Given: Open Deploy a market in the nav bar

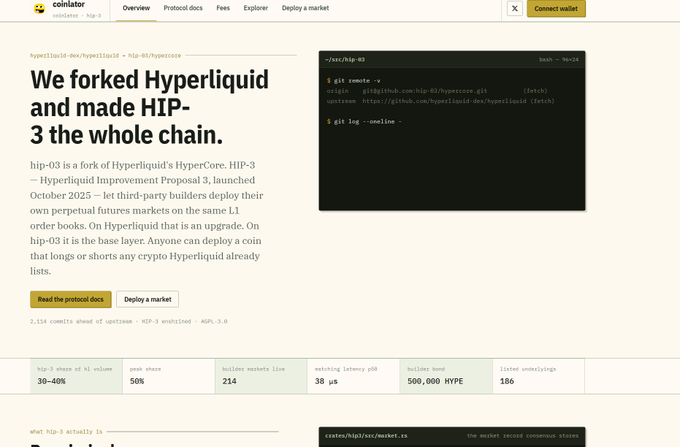Looking at the screenshot, I should (x=305, y=8).
